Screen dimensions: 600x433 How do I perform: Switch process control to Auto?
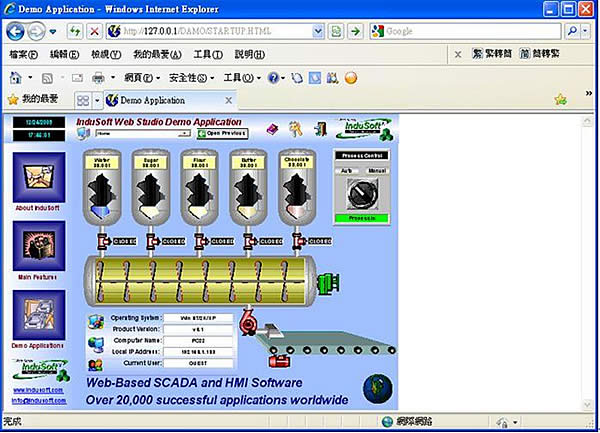(345, 171)
